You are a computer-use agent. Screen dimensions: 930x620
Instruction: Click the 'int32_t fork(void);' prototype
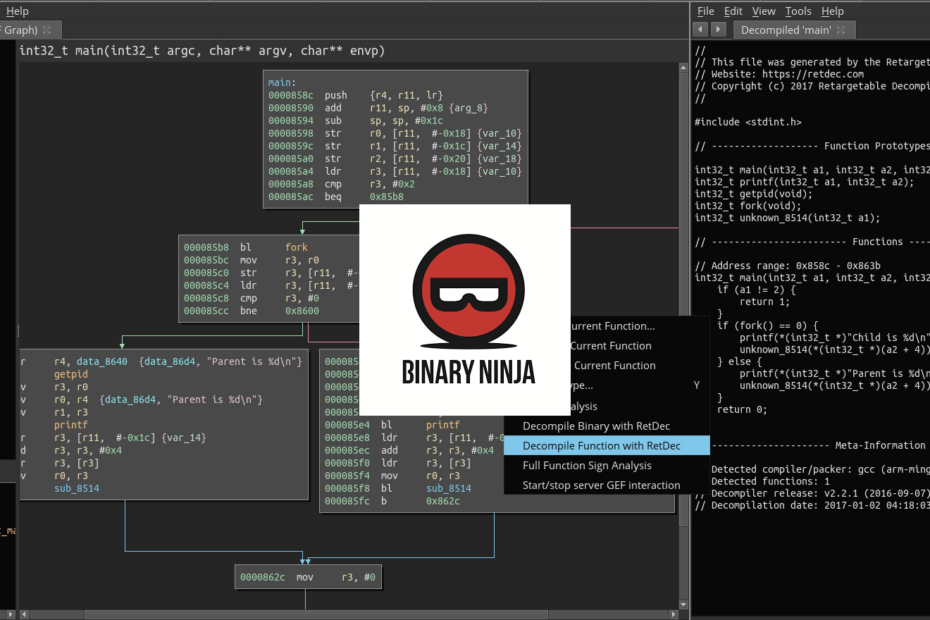(x=747, y=206)
